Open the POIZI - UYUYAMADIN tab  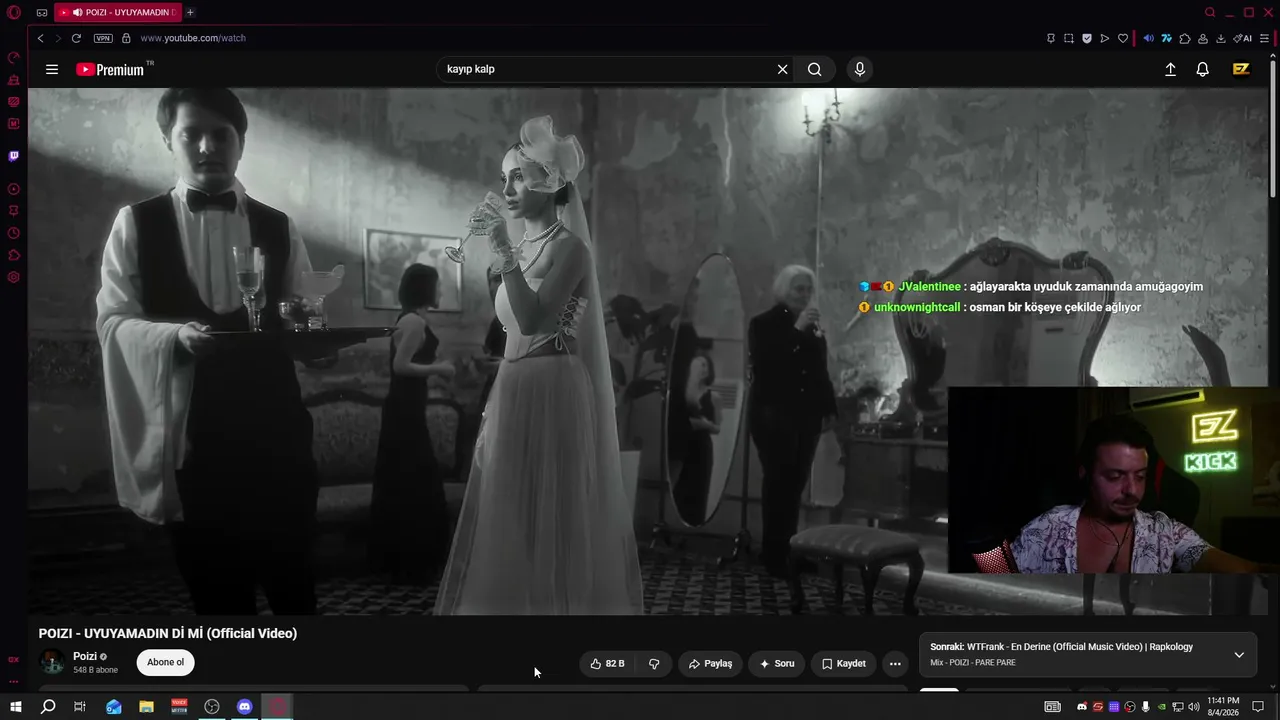click(x=117, y=12)
